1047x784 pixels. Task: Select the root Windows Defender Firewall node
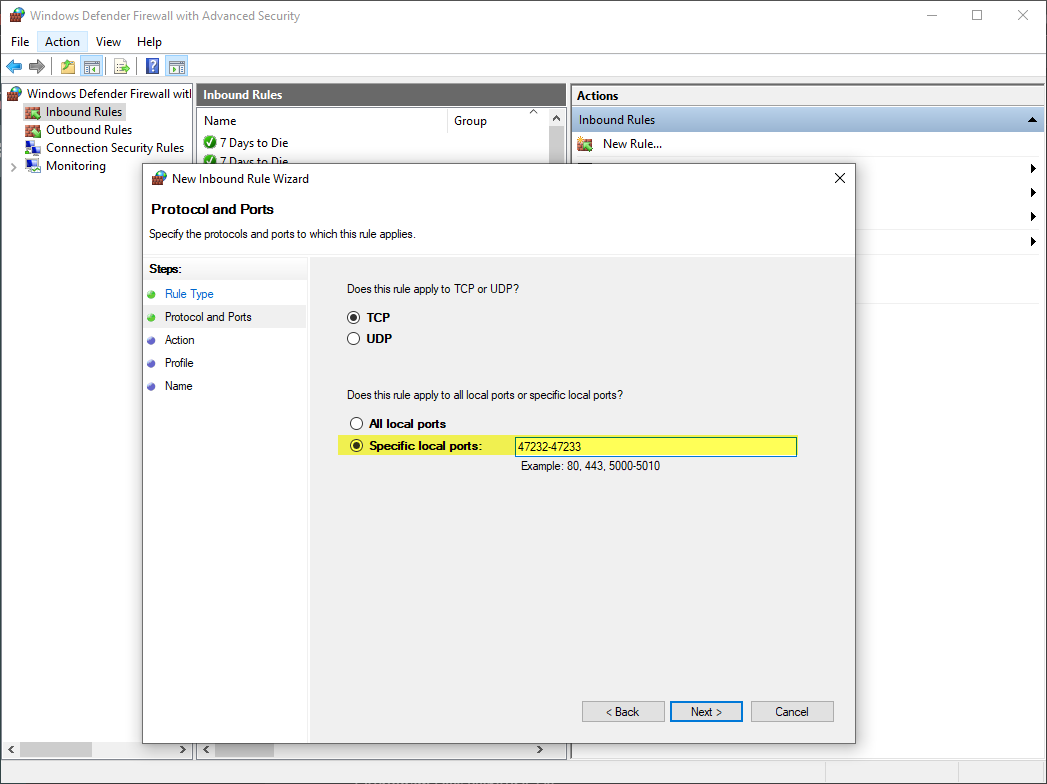tap(109, 94)
